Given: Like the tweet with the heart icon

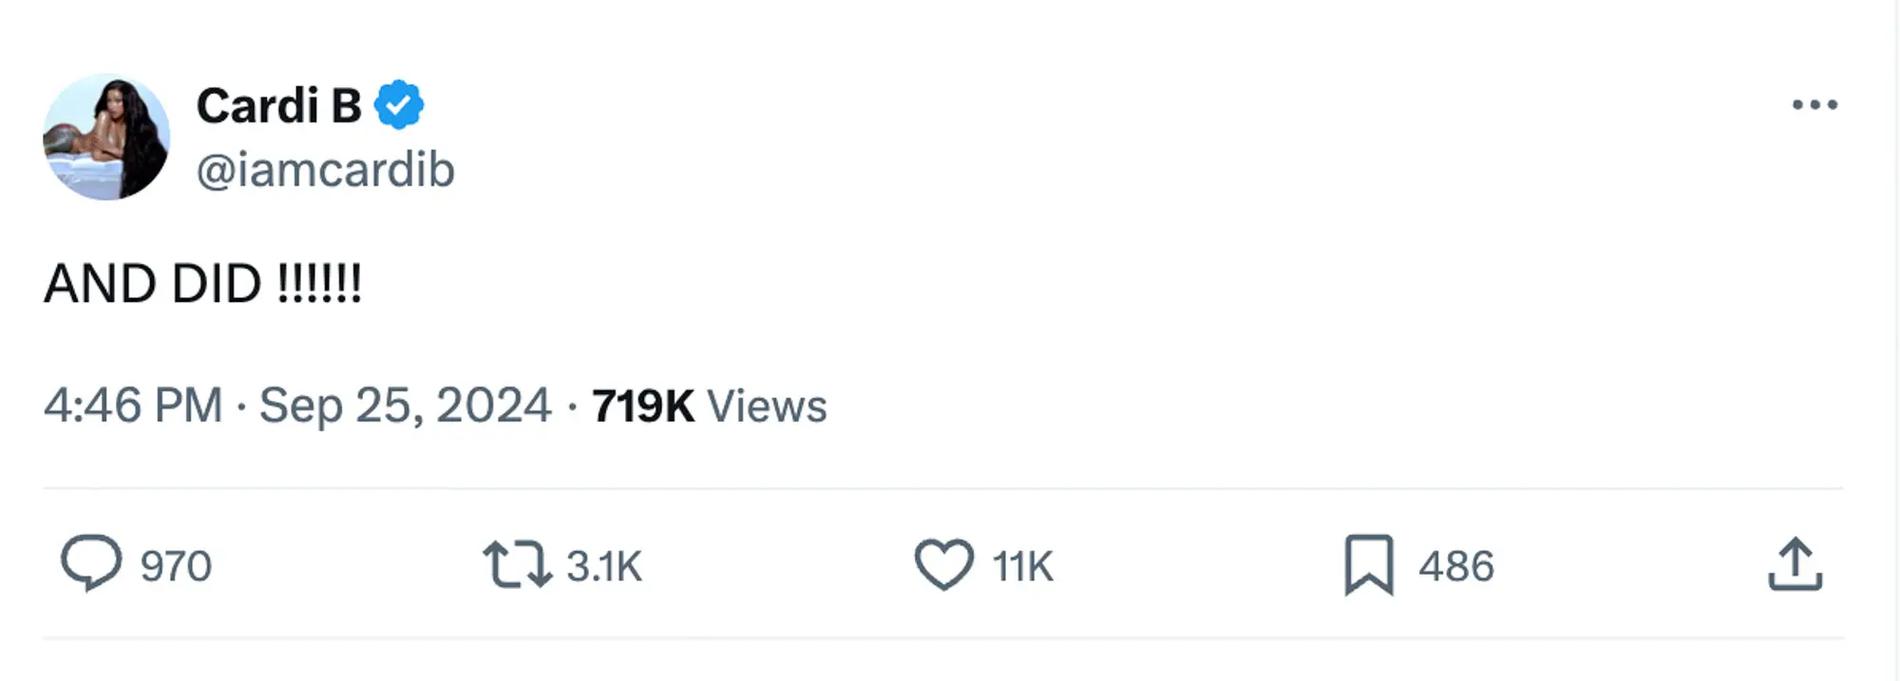Looking at the screenshot, I should (x=944, y=564).
